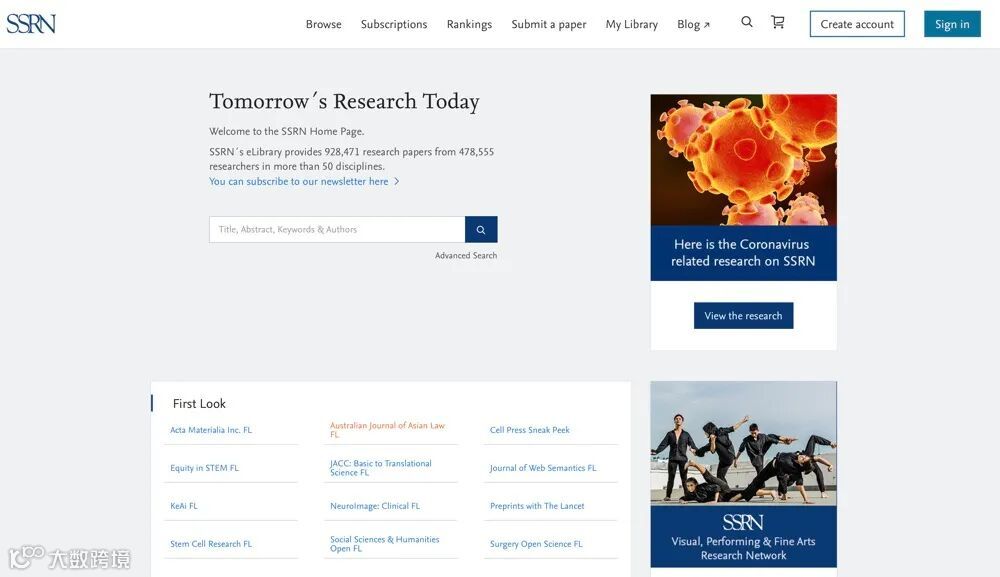Click View the research button
Screen dimensions: 1000x577
point(743,316)
